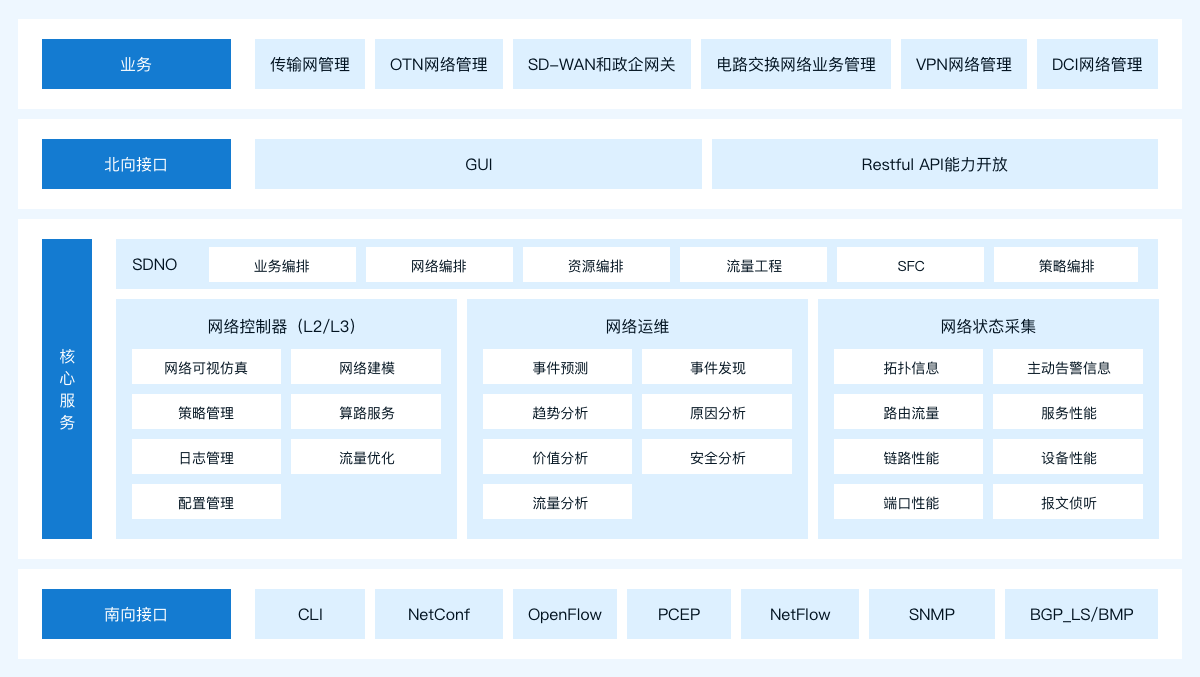Select the 端口性能 box
The image size is (1200, 677).
908,502
